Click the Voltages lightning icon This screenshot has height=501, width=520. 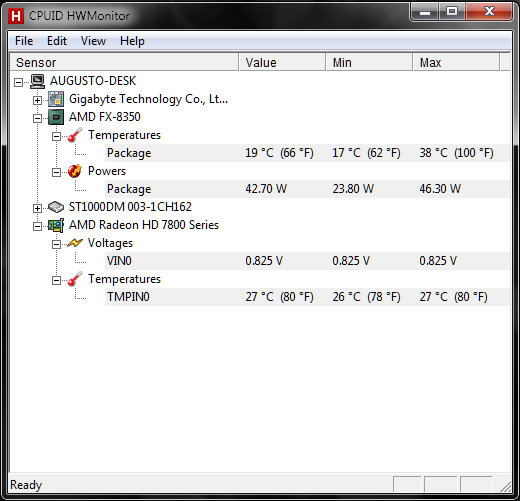pos(75,243)
